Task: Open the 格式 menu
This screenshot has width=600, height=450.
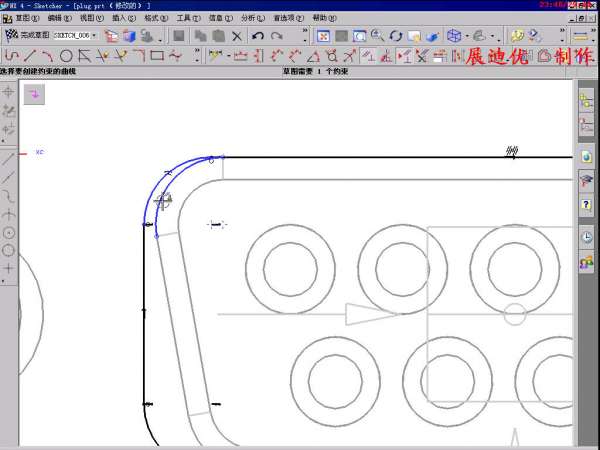Action: (156, 18)
